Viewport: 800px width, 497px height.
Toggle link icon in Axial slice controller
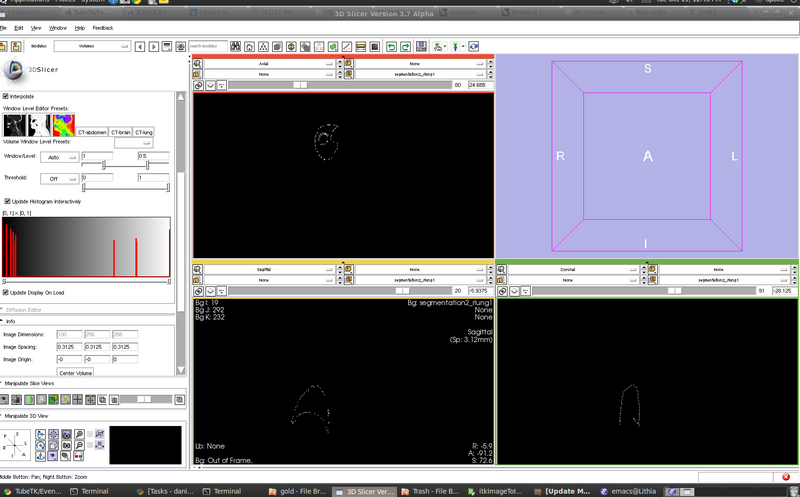pyautogui.click(x=198, y=85)
